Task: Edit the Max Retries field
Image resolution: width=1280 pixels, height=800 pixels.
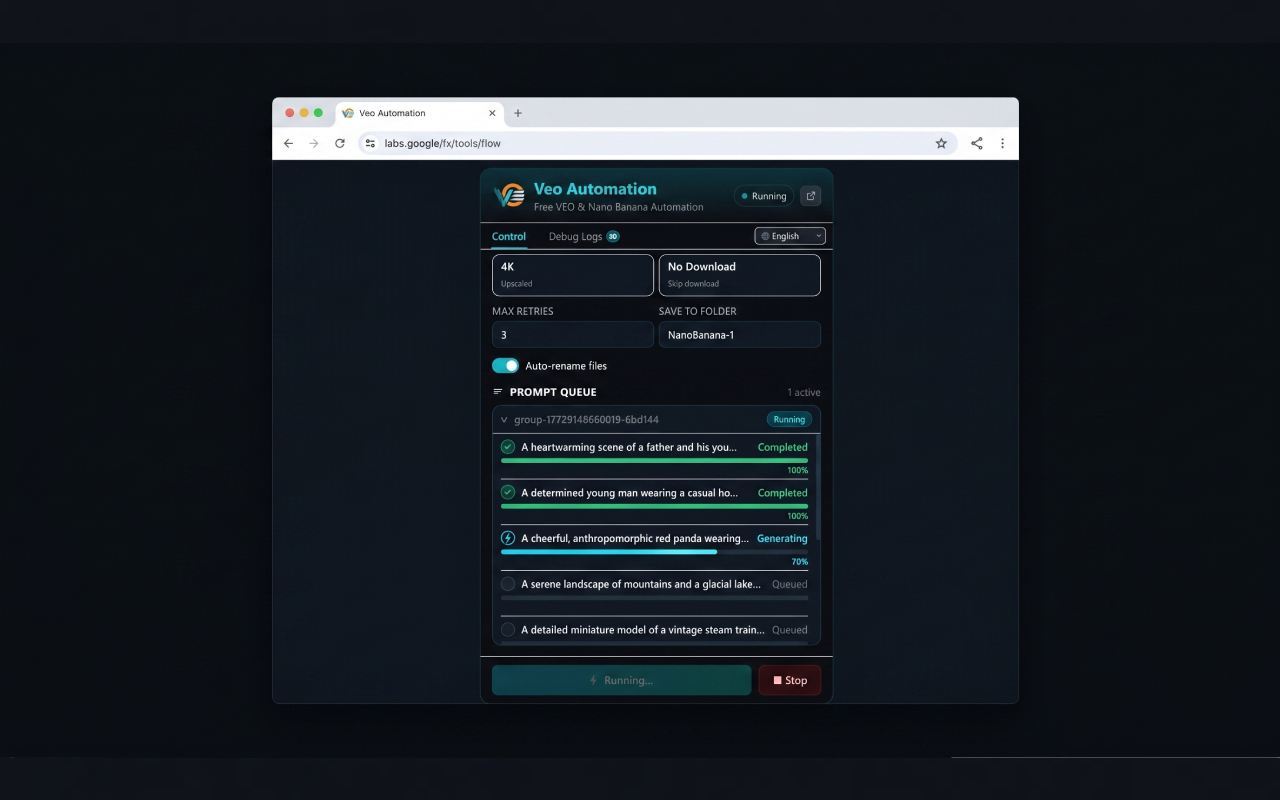Action: 573,335
